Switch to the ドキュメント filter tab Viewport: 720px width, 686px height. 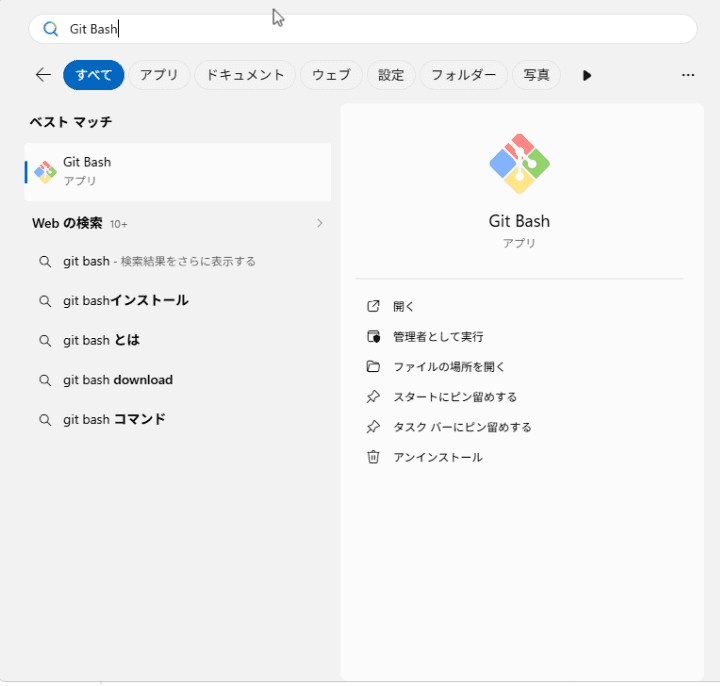click(x=245, y=75)
